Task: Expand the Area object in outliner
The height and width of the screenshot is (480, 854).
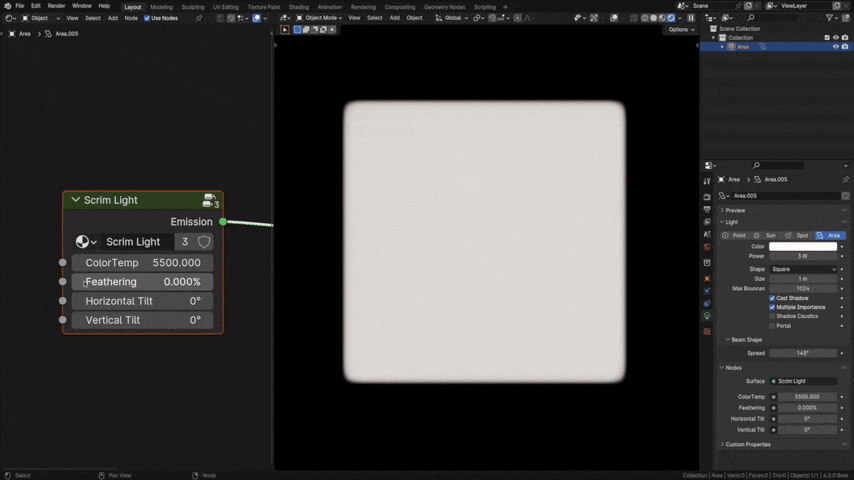Action: (722, 47)
